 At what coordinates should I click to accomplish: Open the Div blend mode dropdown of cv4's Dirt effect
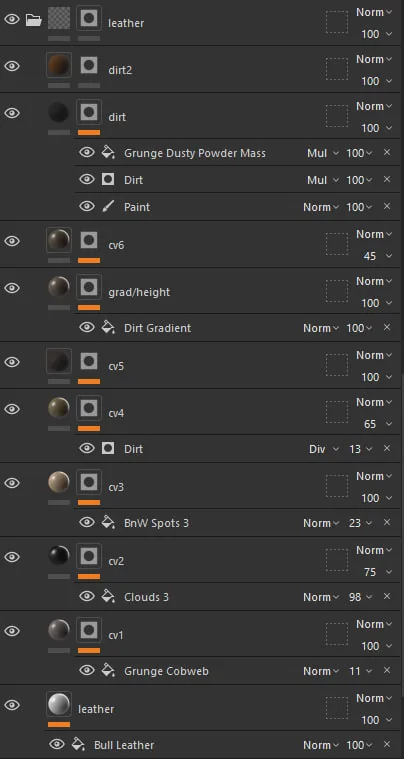[x=324, y=449]
